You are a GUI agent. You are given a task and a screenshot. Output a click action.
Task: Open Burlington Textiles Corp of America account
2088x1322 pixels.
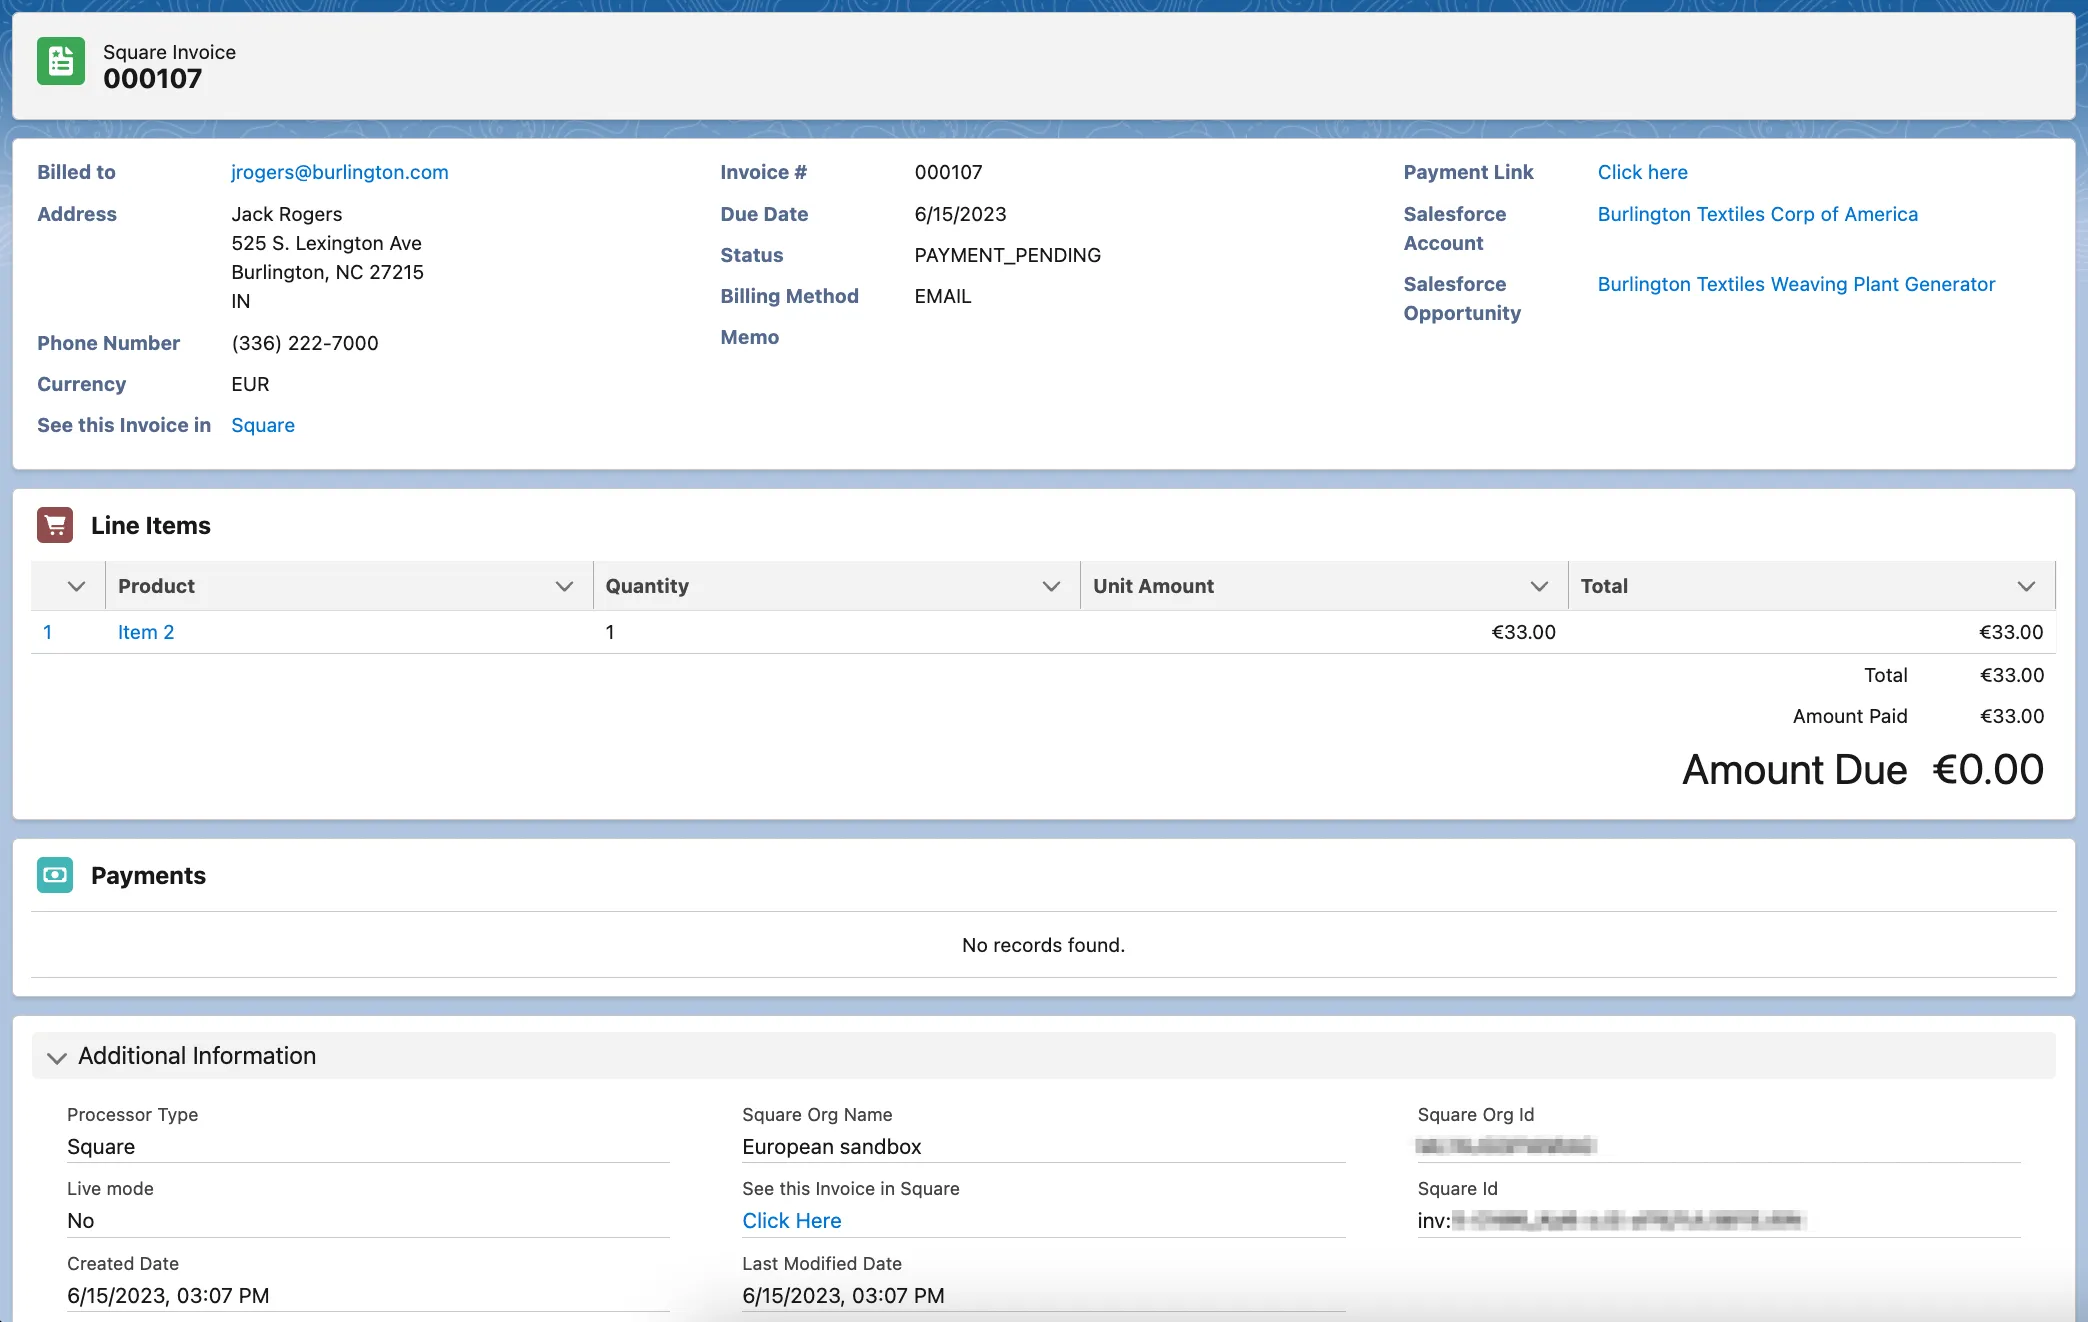[x=1757, y=214]
